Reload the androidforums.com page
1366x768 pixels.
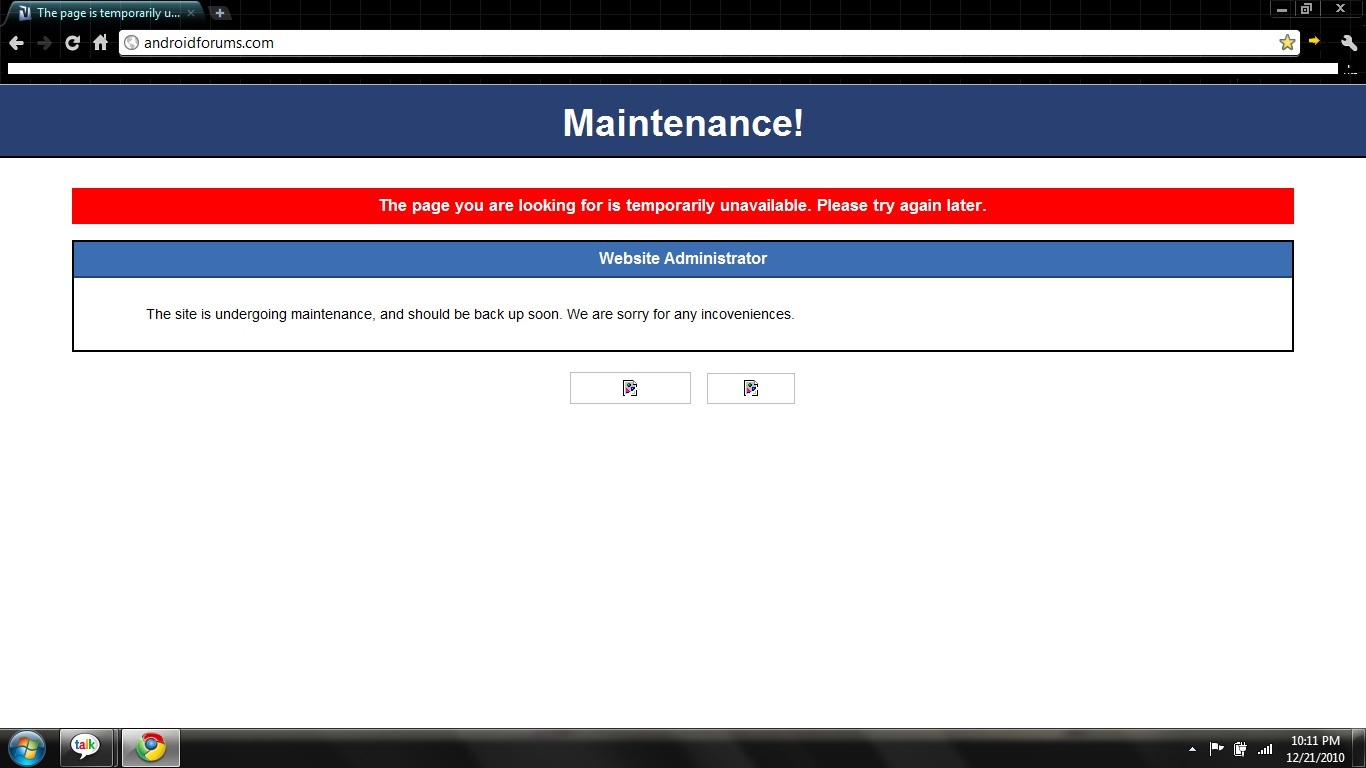pos(72,43)
